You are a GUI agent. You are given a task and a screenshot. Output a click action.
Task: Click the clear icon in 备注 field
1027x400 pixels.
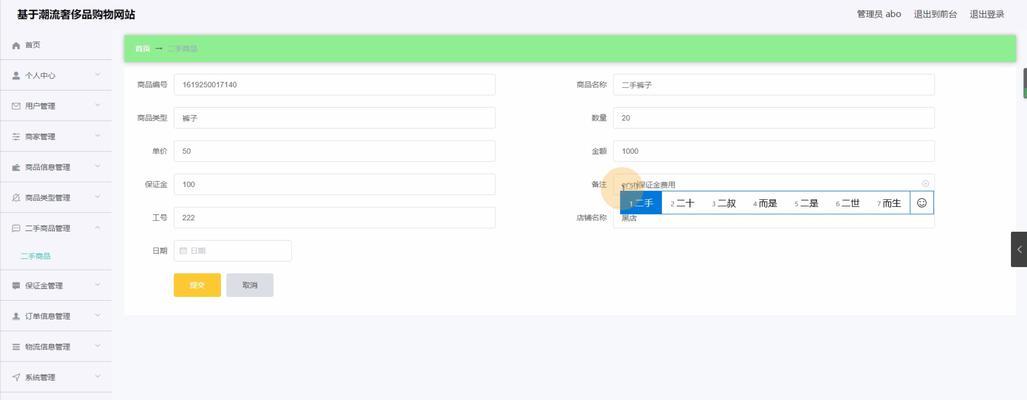coord(925,184)
